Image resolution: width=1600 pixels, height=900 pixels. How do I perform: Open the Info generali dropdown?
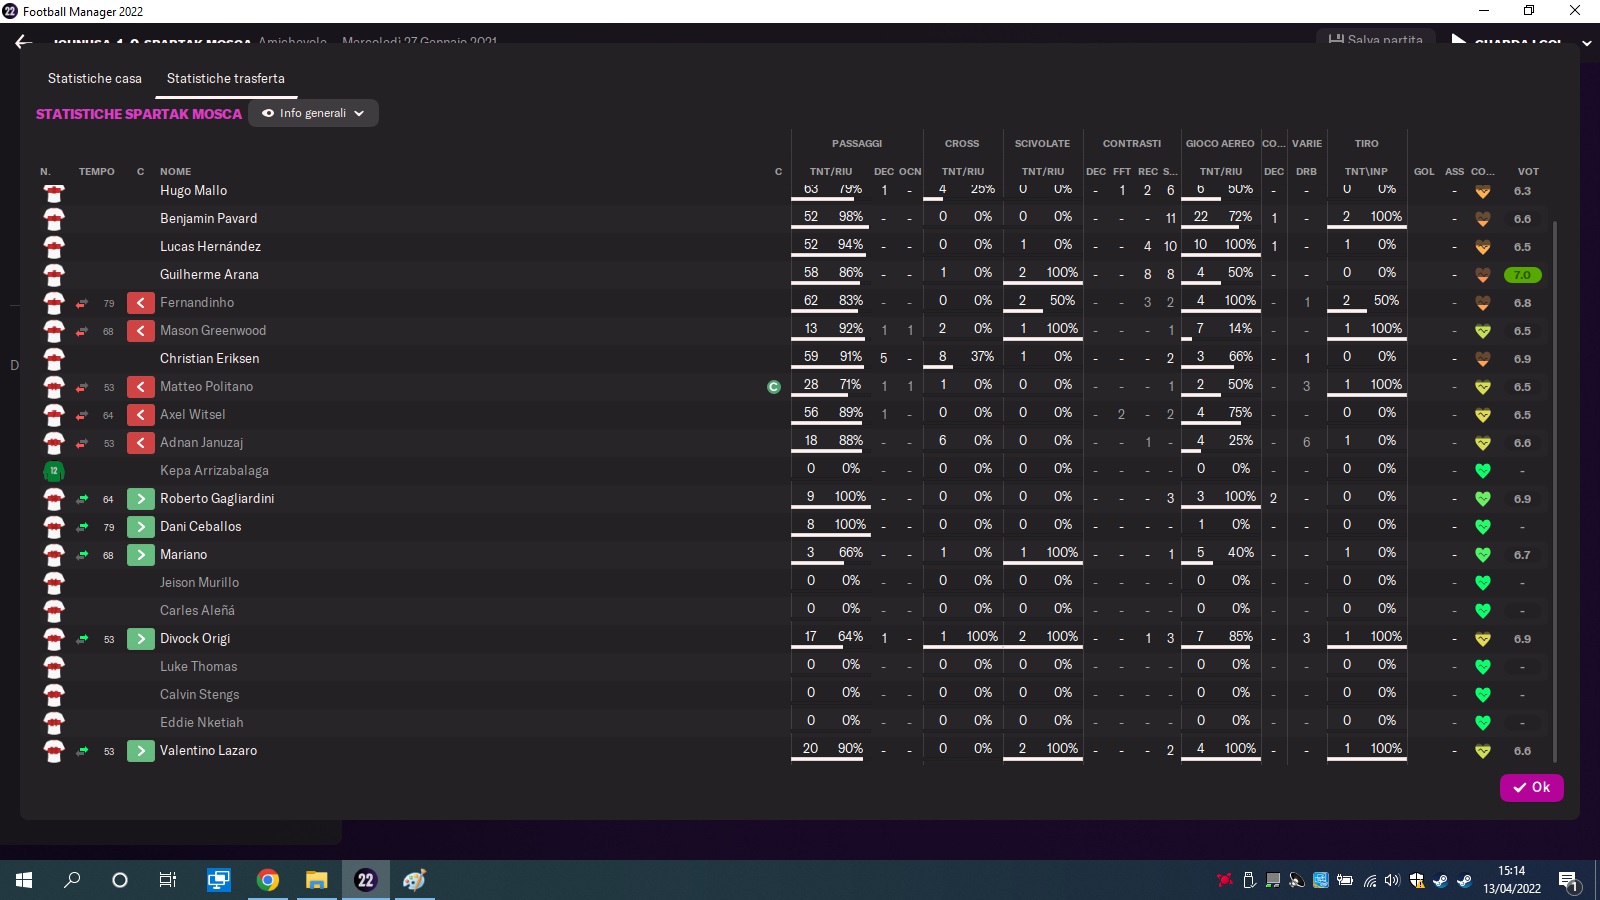coord(313,113)
